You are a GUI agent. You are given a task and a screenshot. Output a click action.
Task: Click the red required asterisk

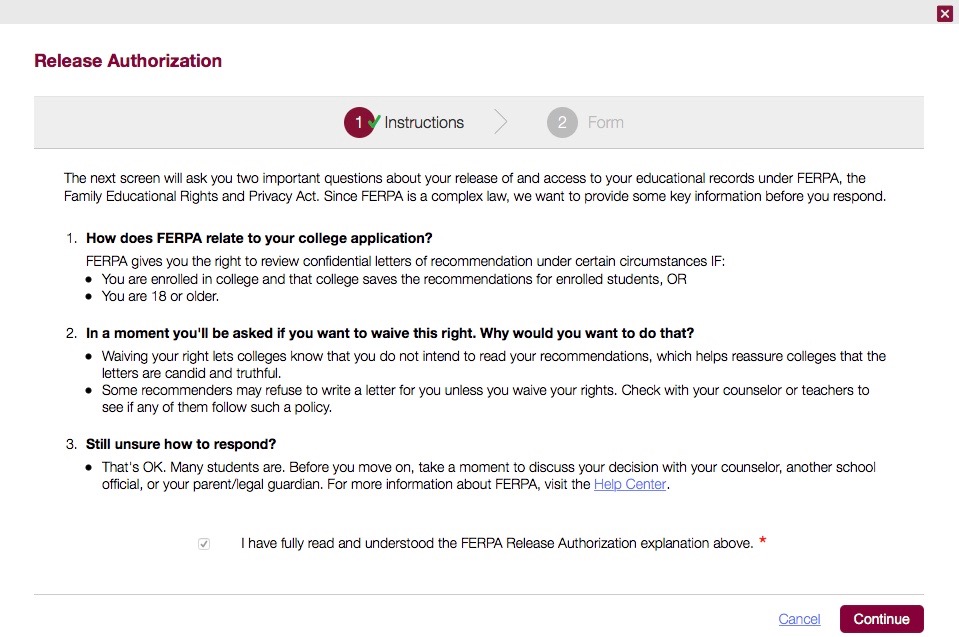762,540
